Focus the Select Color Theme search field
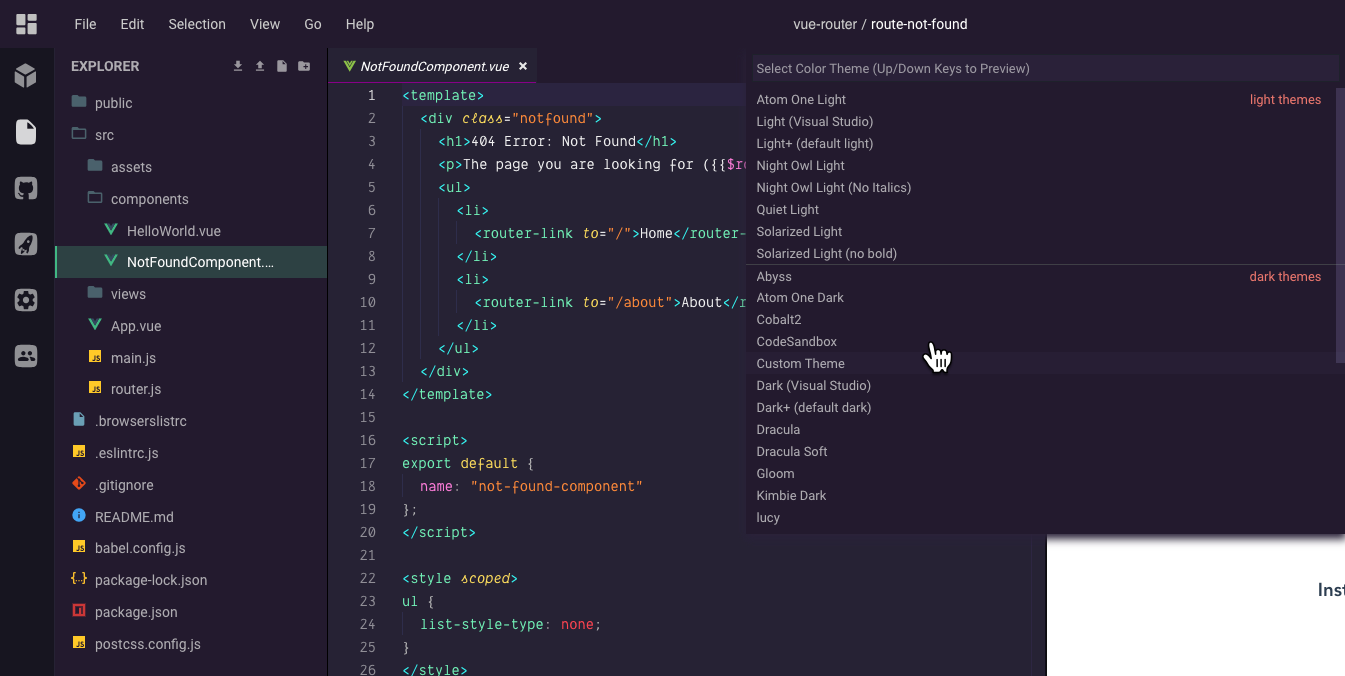This screenshot has height=676, width=1345. 1044,69
